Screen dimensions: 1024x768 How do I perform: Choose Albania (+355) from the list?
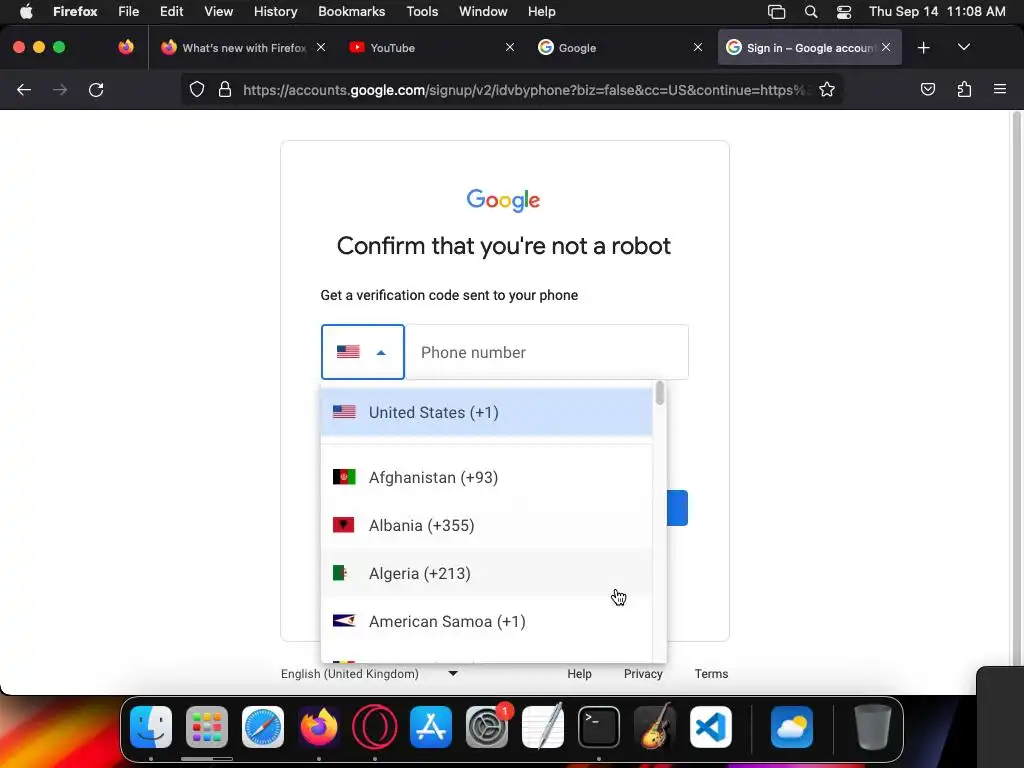coord(487,525)
